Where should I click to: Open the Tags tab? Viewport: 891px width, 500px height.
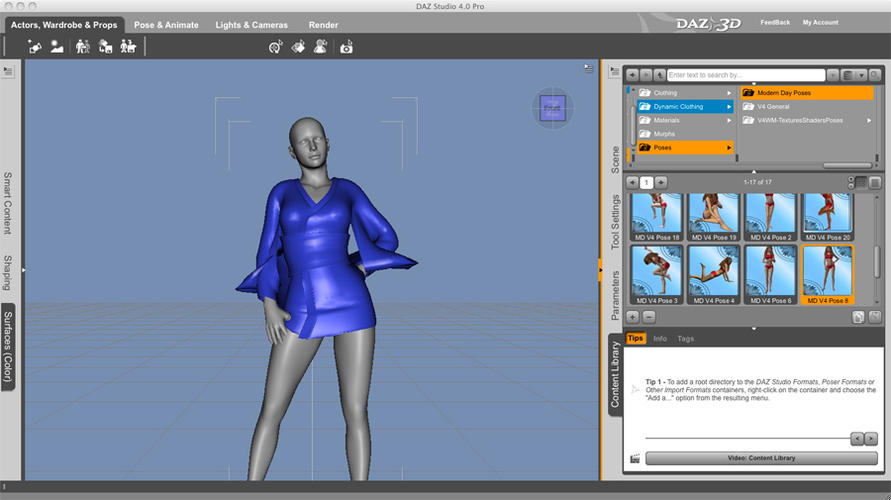(685, 339)
